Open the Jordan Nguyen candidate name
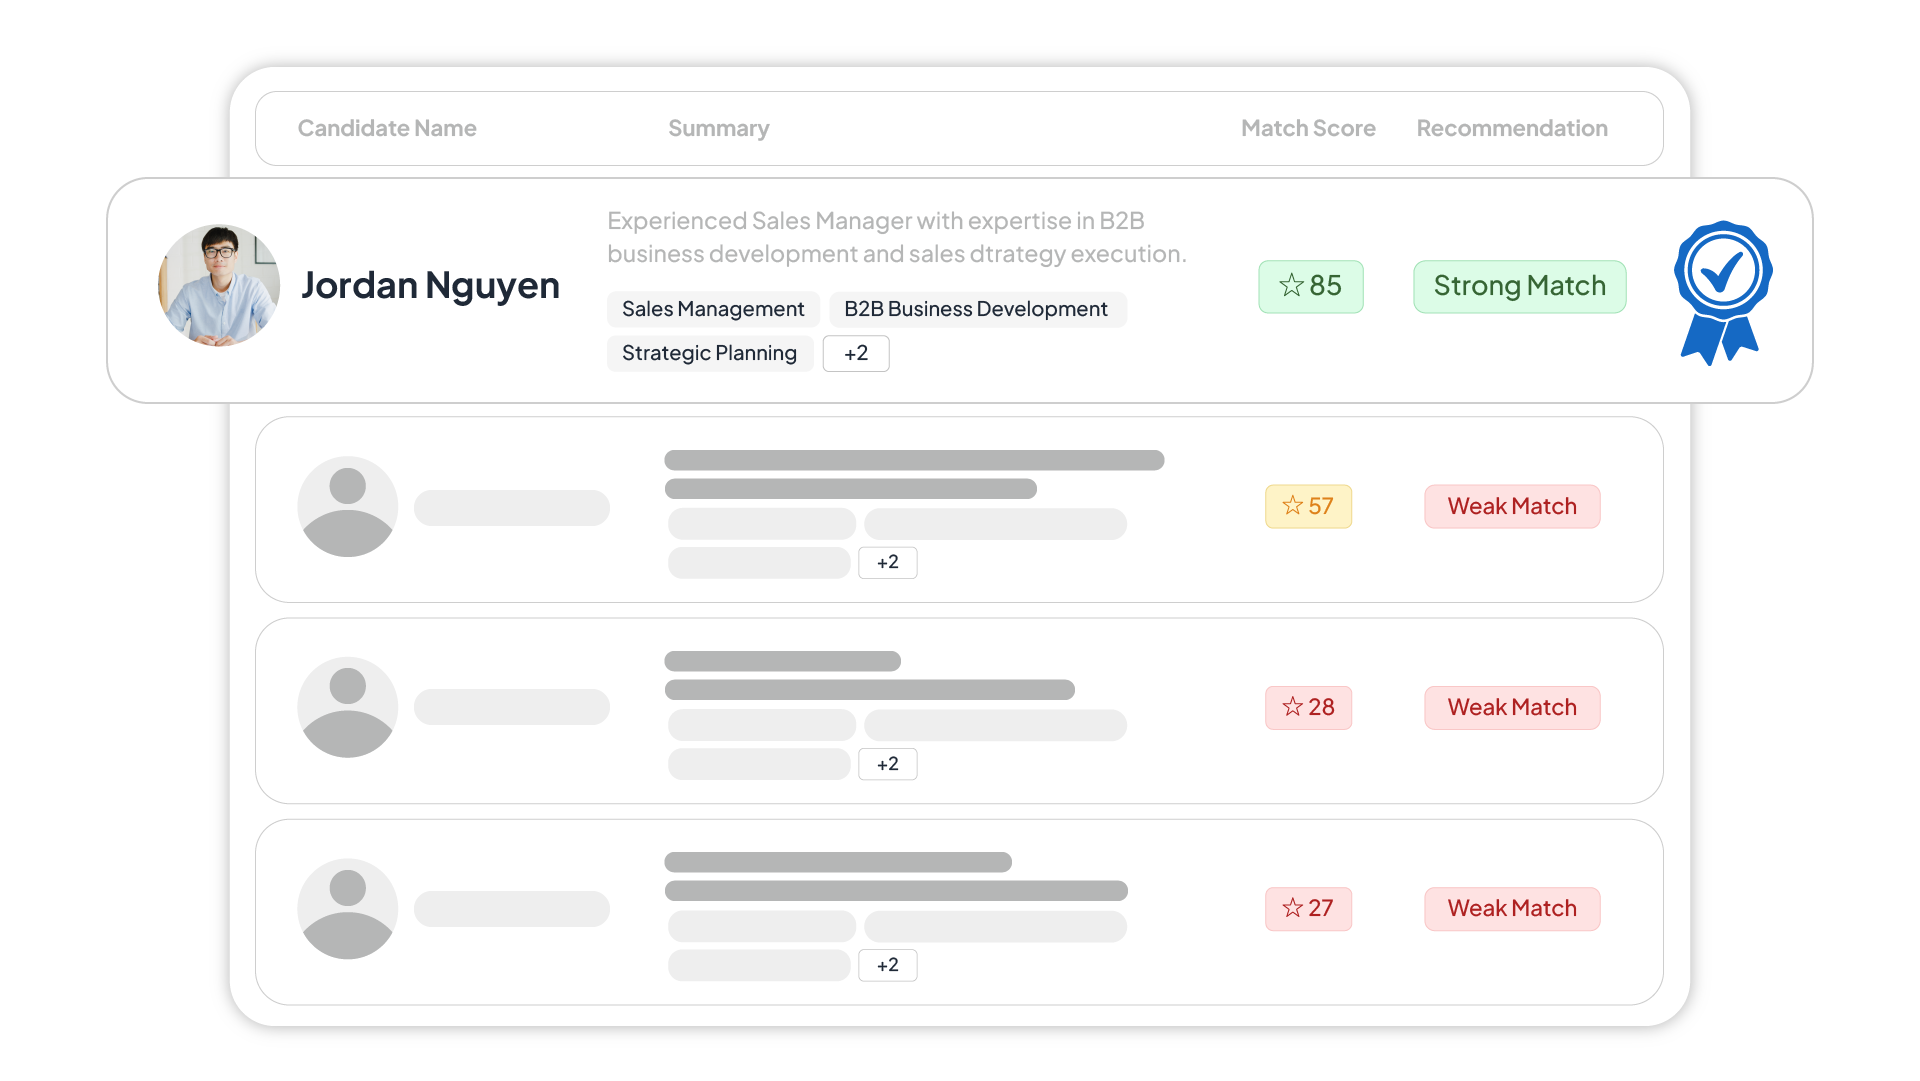This screenshot has width=1920, height=1081. [x=430, y=286]
